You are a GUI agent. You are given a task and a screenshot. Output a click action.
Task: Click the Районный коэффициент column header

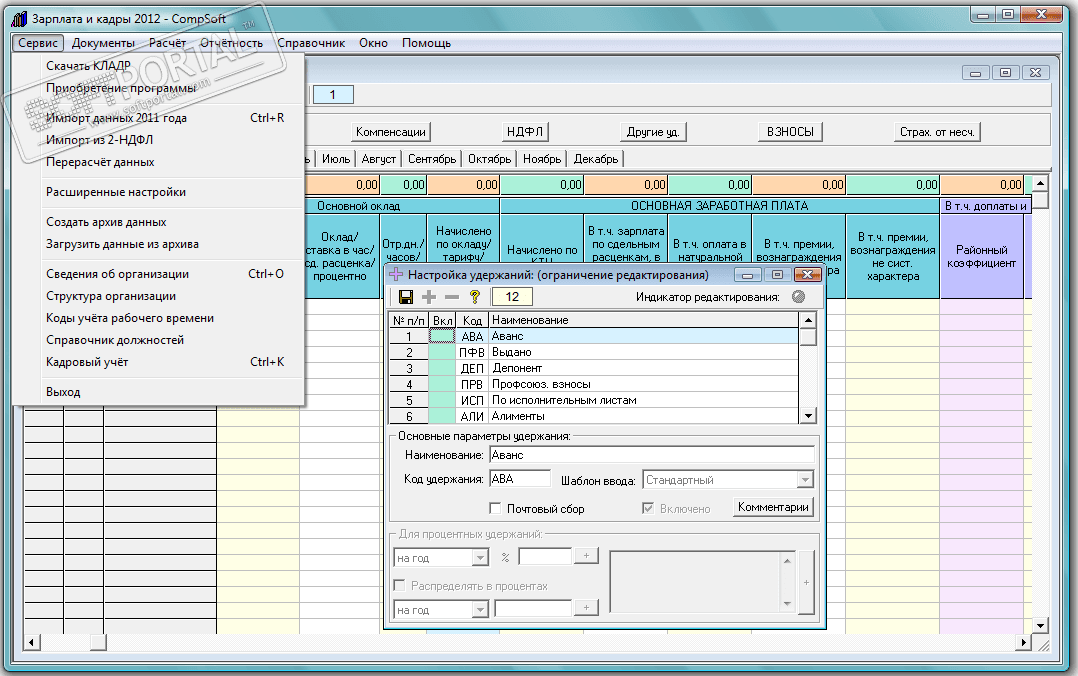tap(982, 257)
